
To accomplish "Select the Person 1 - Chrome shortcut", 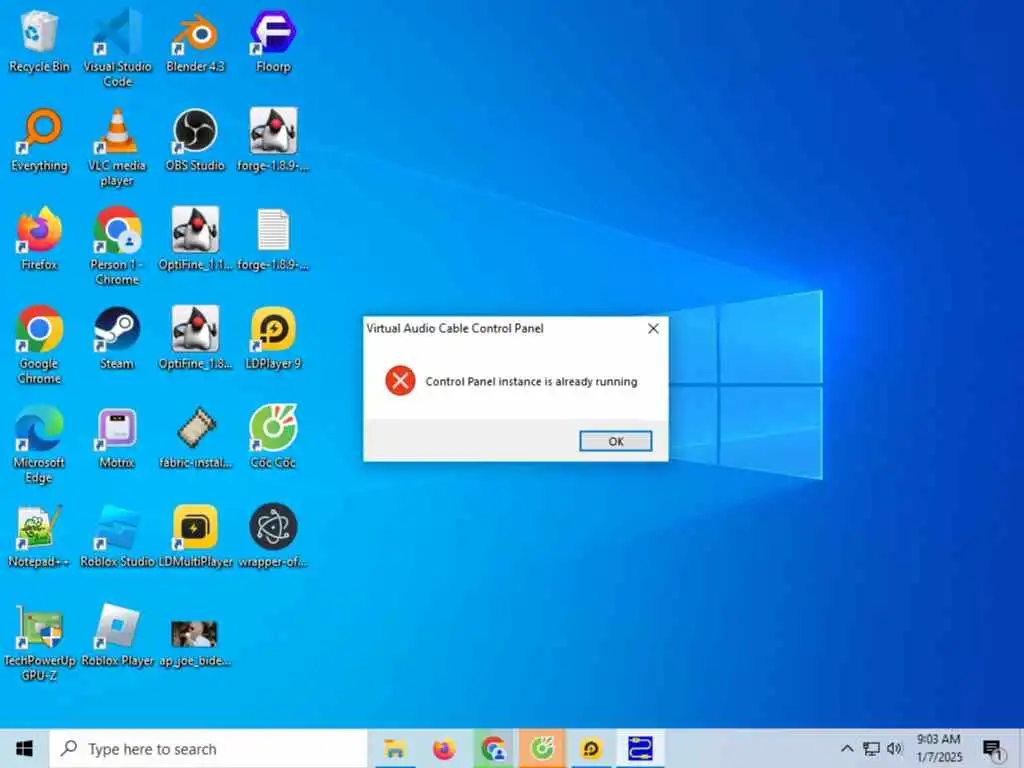I will (x=118, y=247).
